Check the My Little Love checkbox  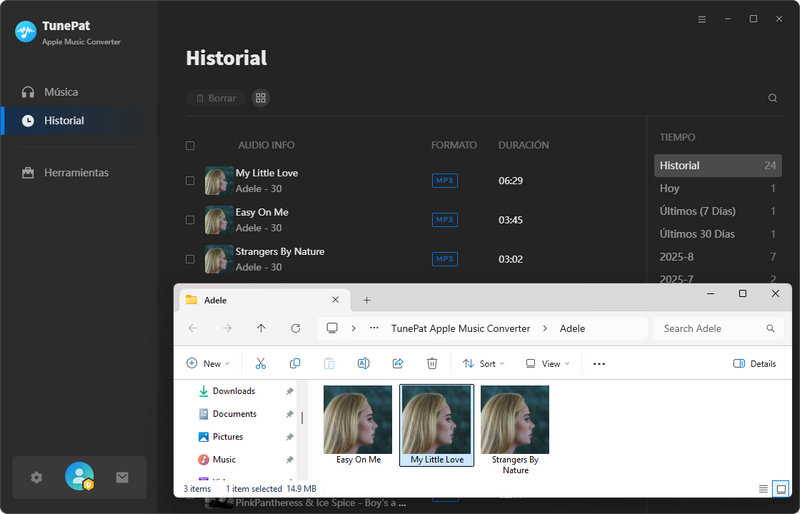click(x=190, y=181)
